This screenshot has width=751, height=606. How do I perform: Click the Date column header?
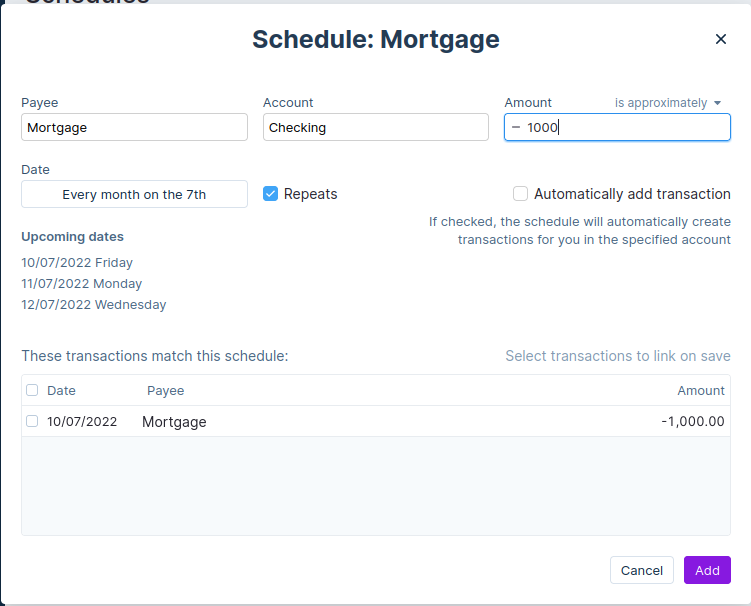61,391
